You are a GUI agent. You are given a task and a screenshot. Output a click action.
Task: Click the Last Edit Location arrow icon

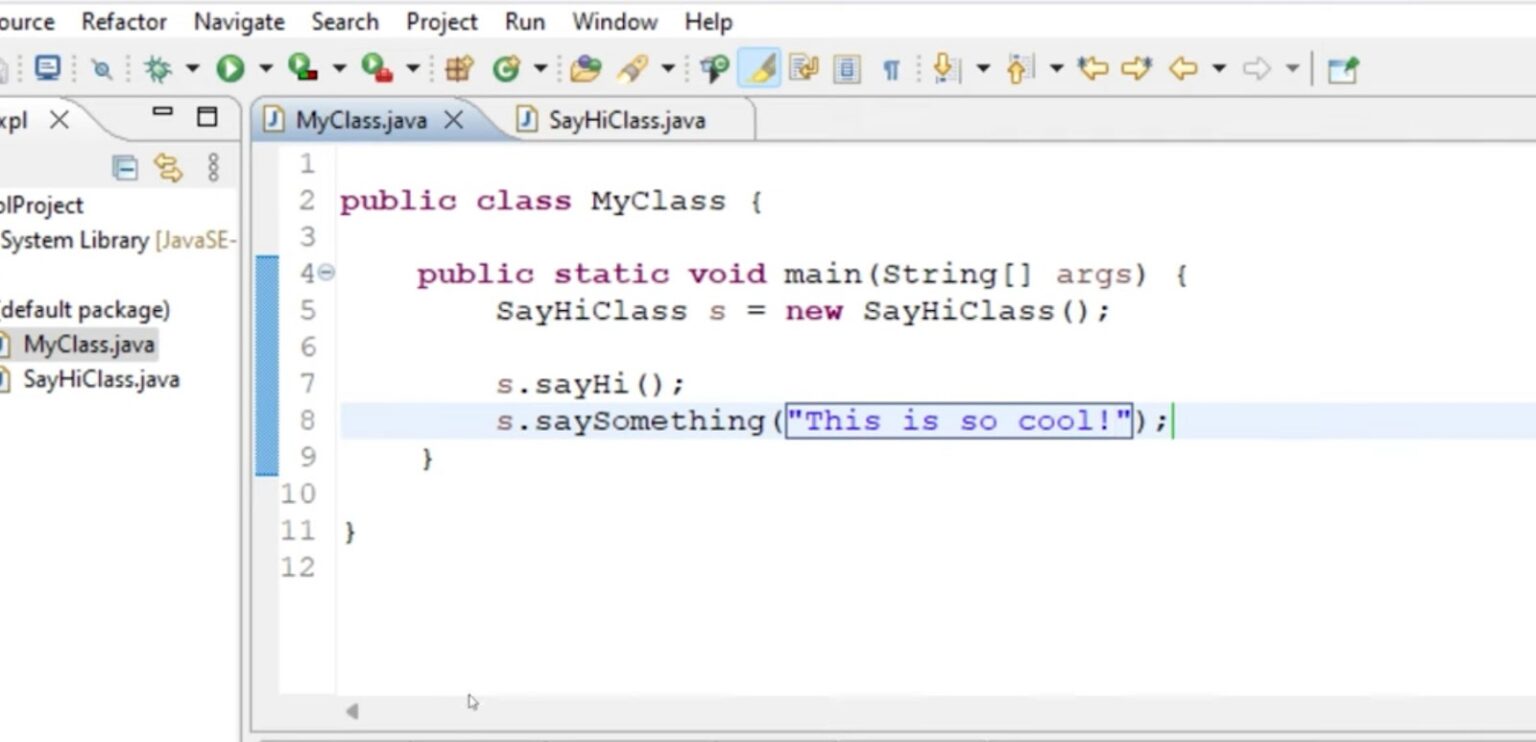point(1094,68)
